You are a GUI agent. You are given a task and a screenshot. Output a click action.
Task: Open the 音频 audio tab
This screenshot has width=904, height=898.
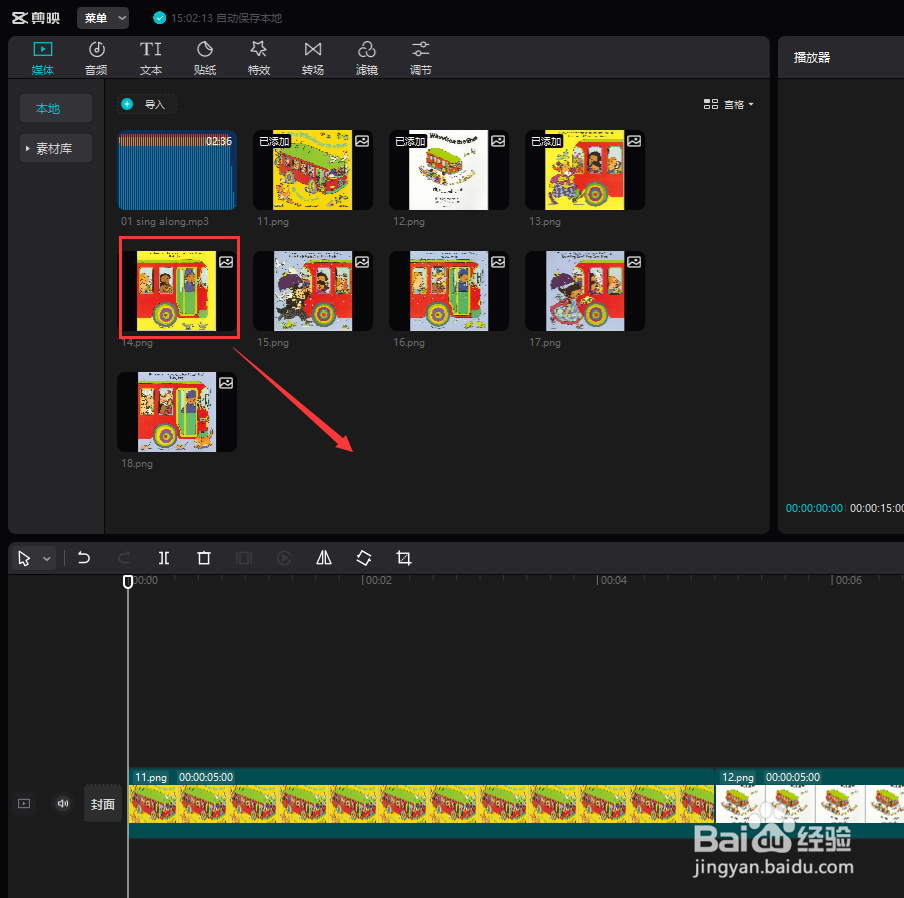click(96, 58)
